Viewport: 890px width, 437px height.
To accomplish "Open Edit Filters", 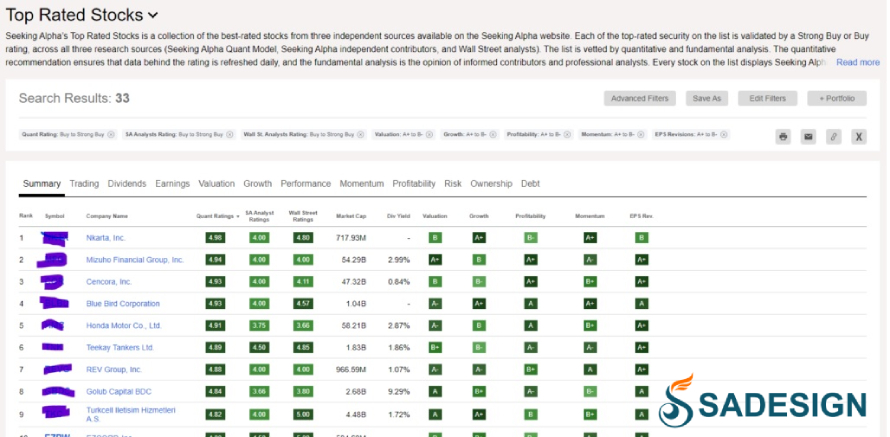I will click(767, 98).
